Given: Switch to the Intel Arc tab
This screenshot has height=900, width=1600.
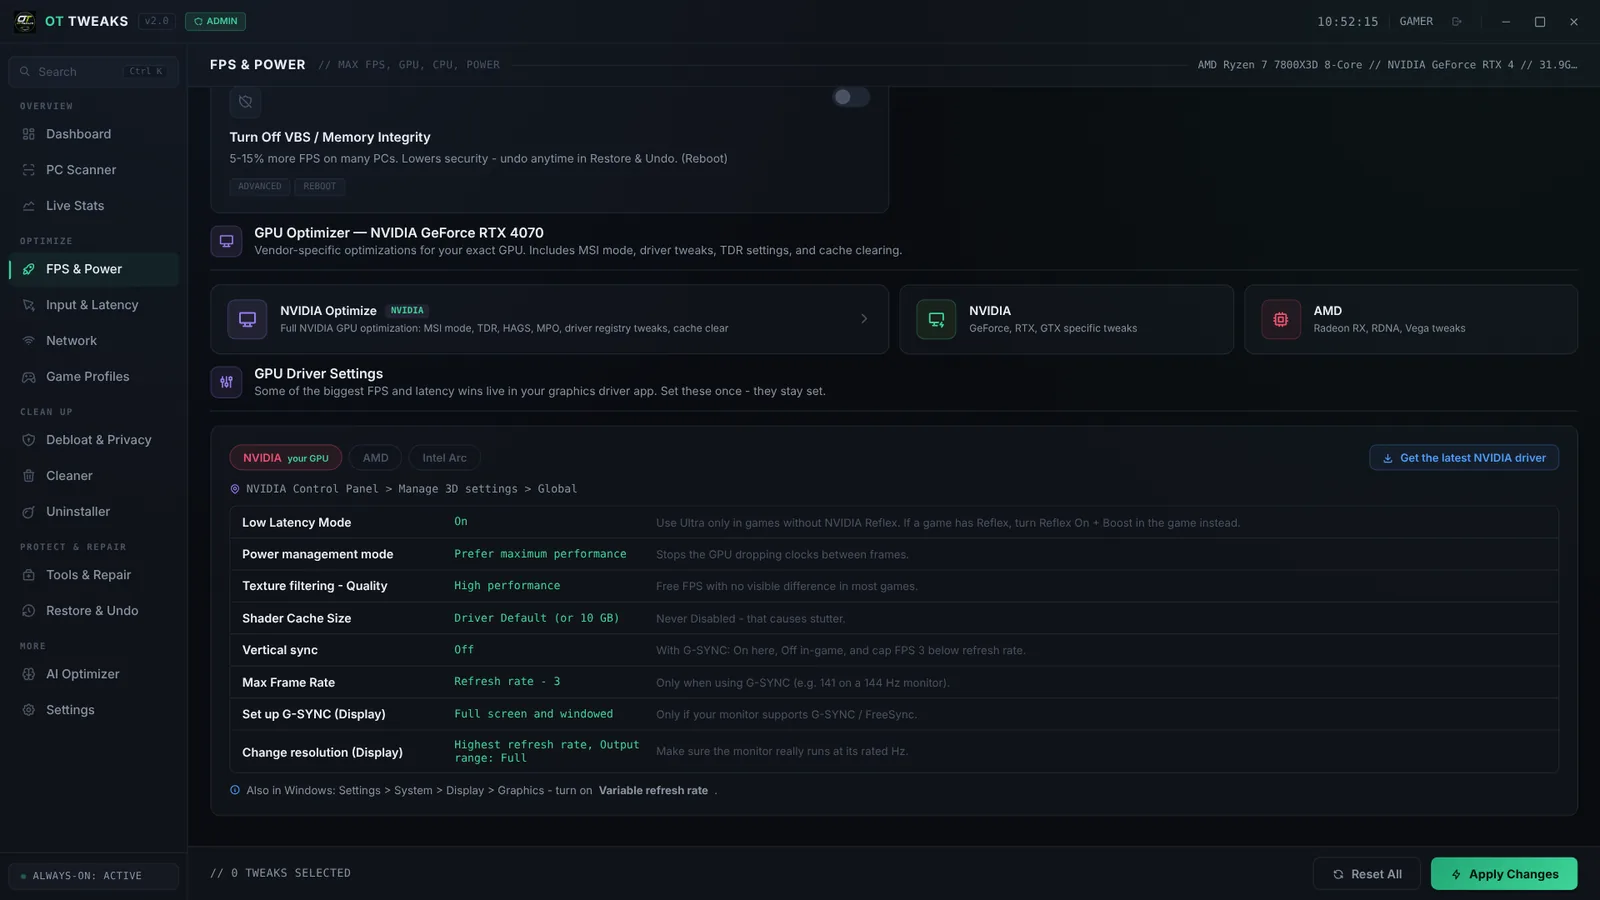Looking at the screenshot, I should tap(444, 458).
